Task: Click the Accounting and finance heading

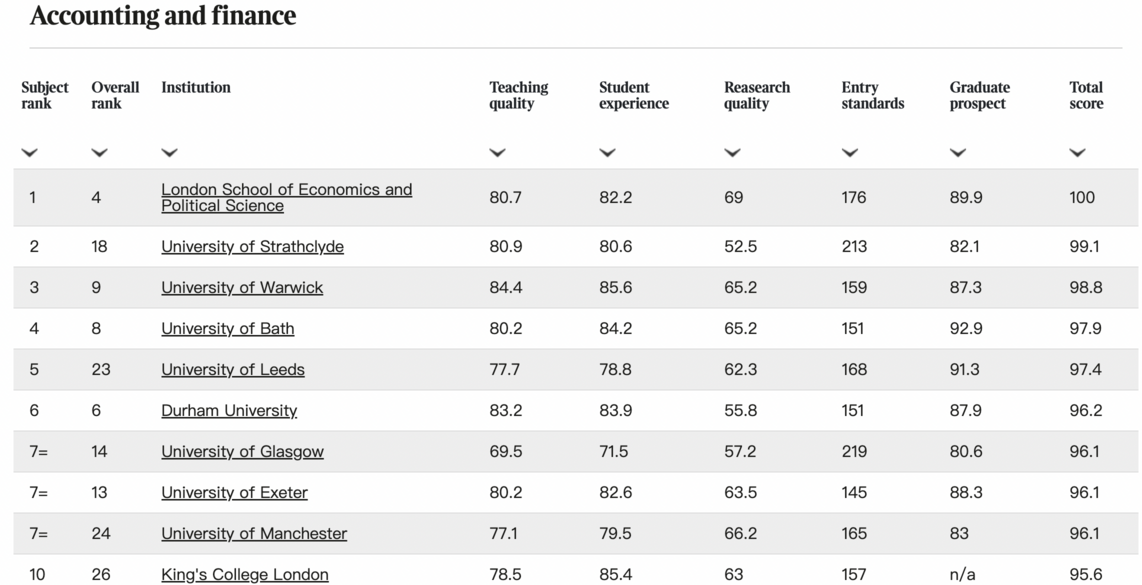Action: coord(163,16)
